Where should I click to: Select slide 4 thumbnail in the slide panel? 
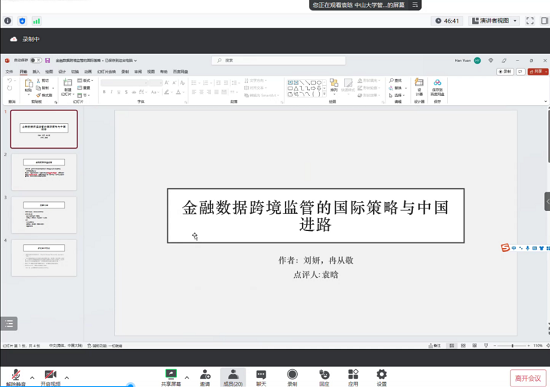point(44,258)
